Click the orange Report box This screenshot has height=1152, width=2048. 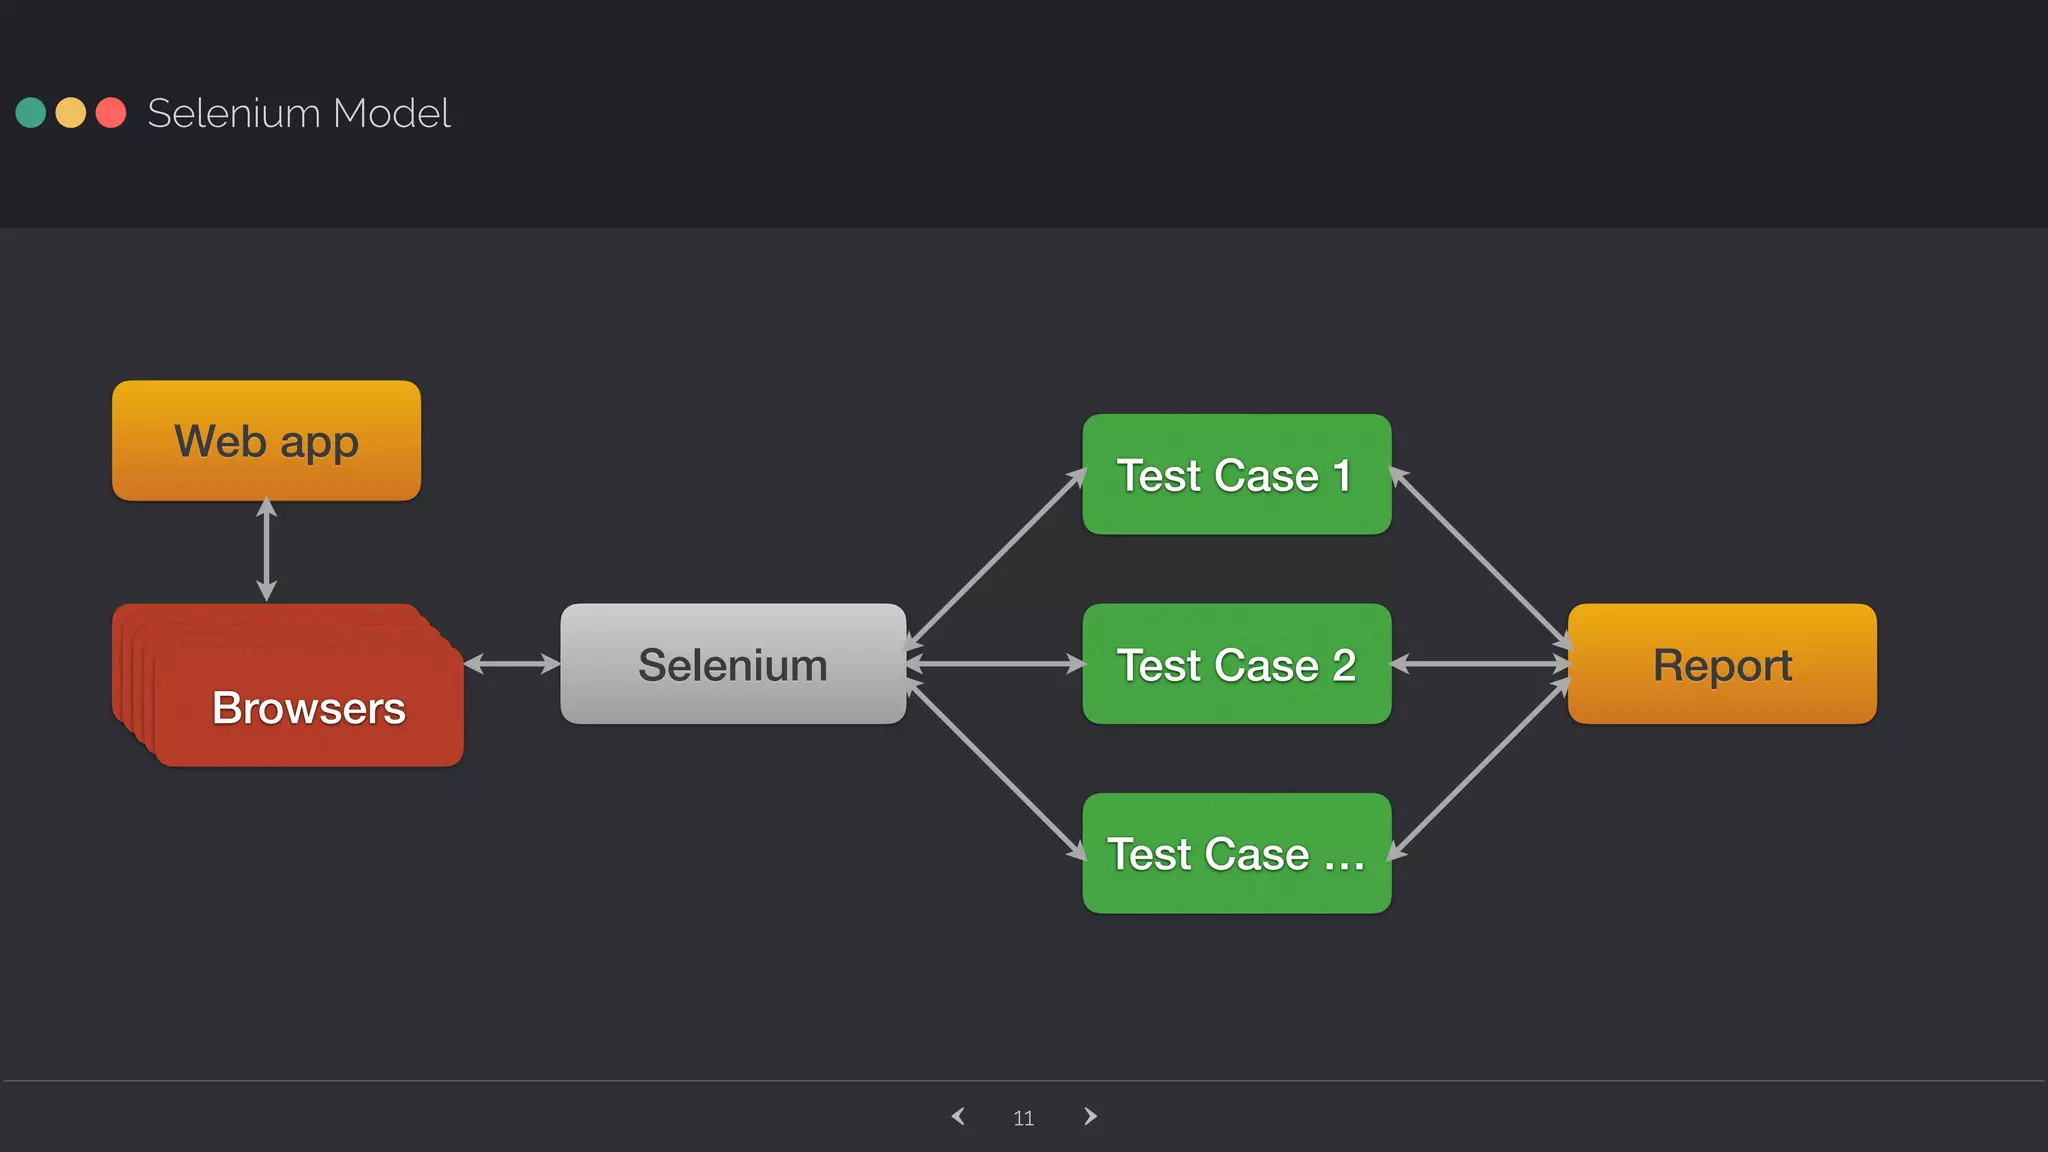1722,664
